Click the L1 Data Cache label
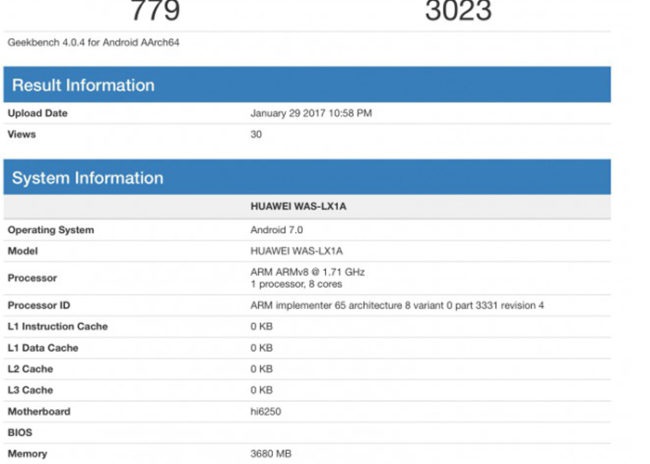The image size is (650, 464). coord(43,348)
